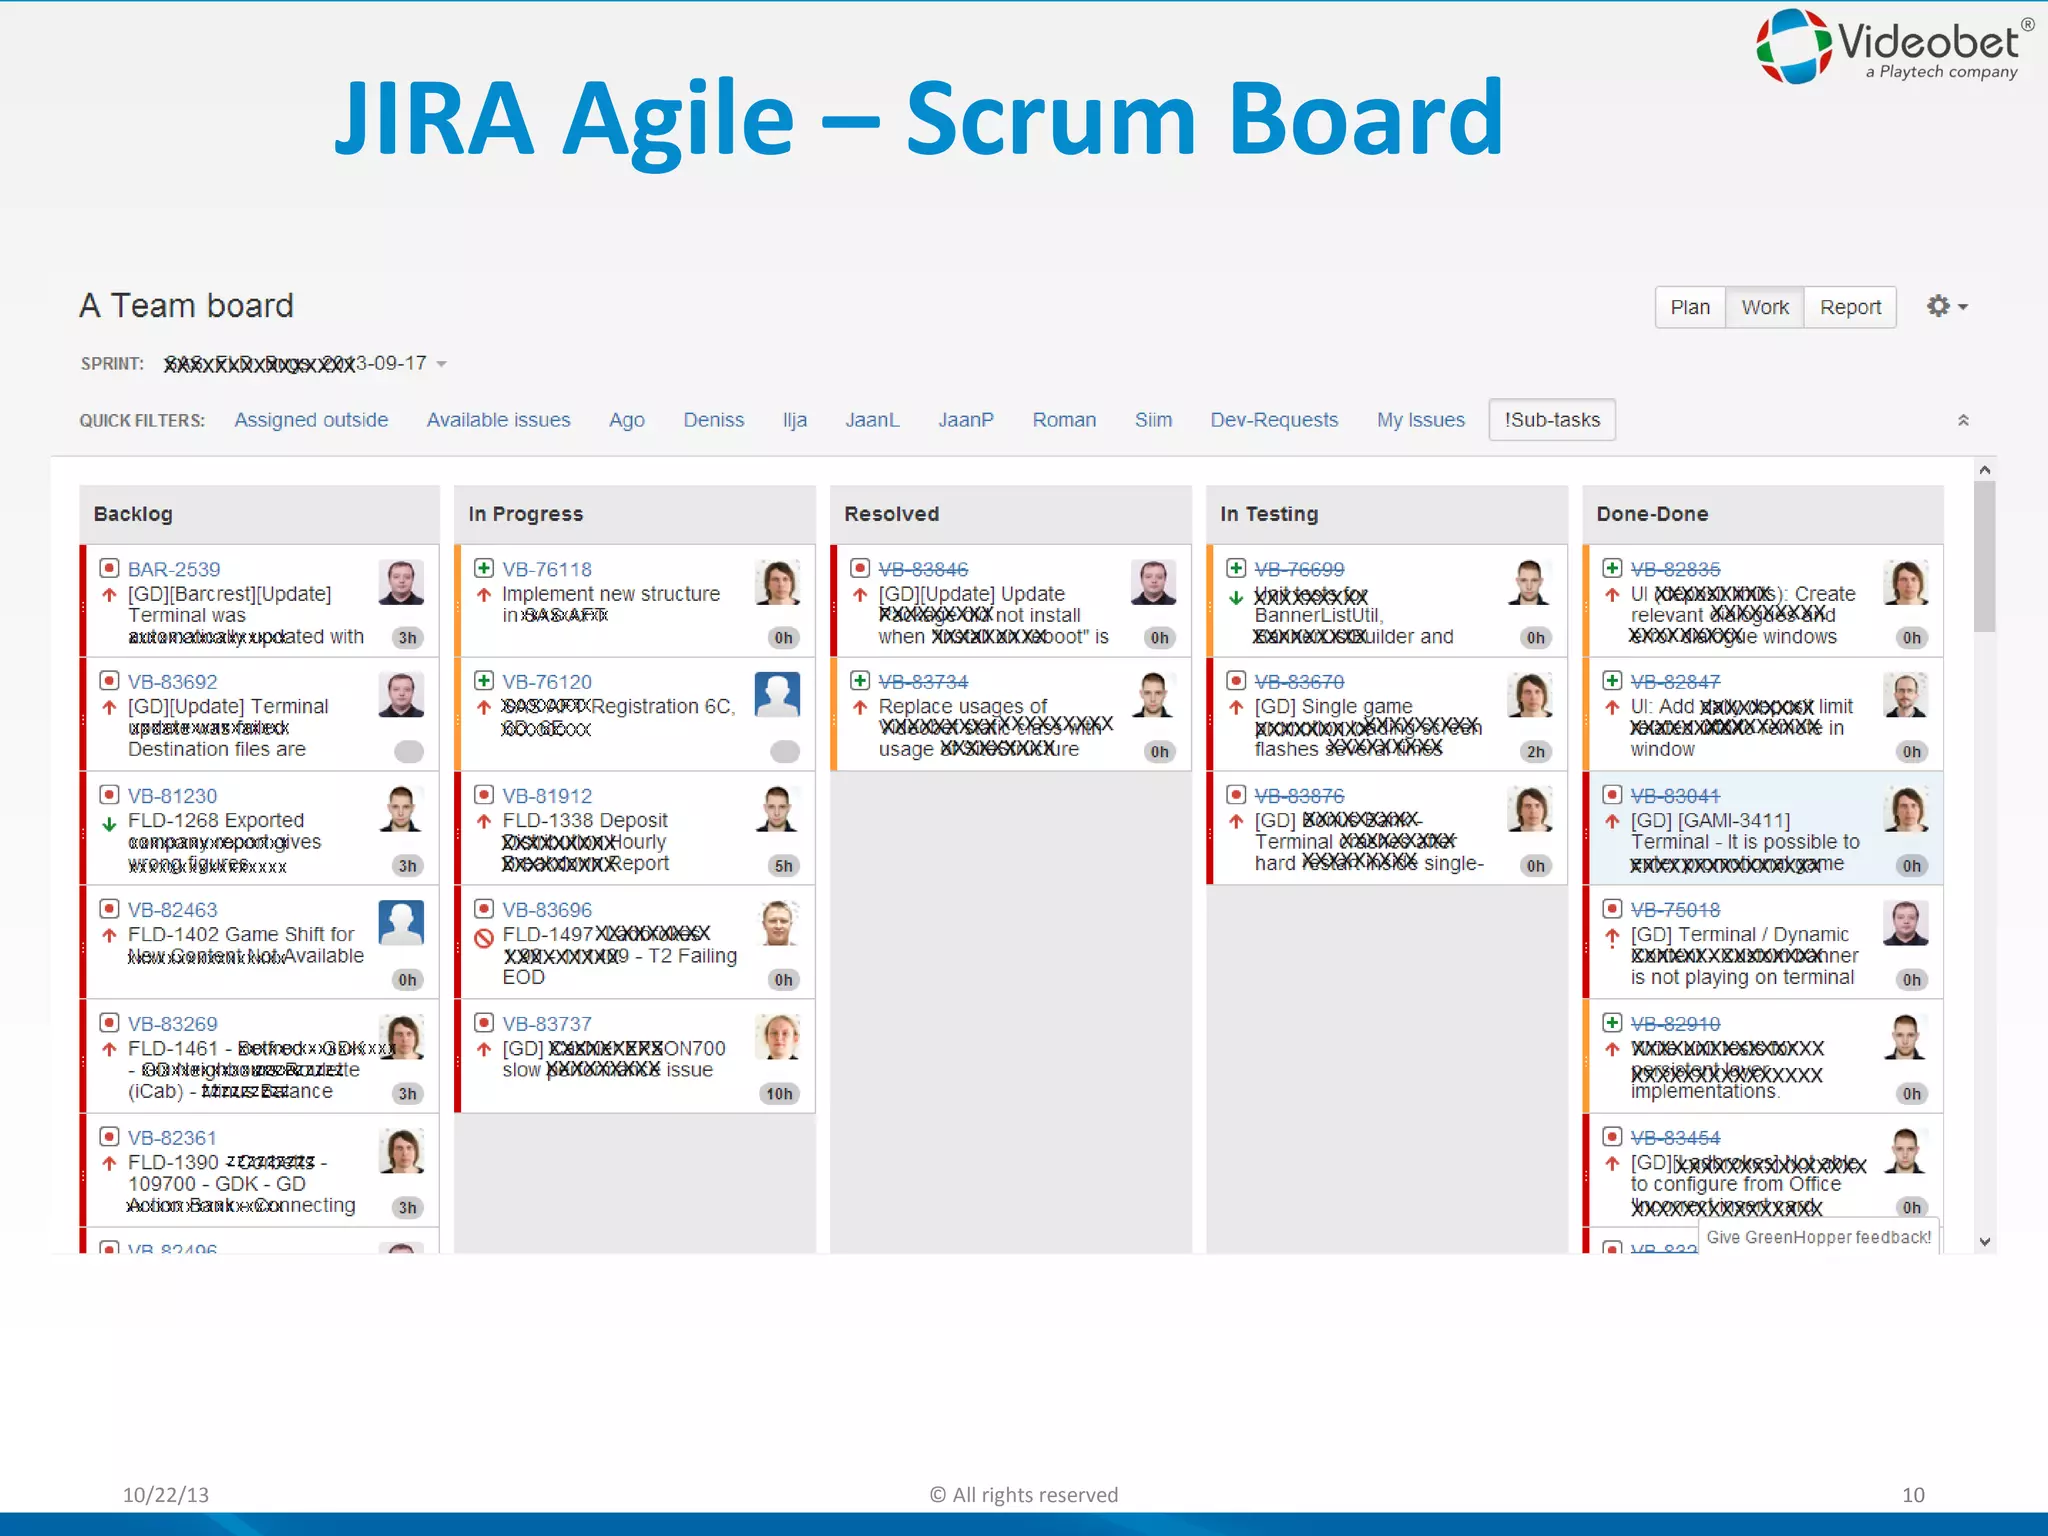
Task: Toggle the Ilja quick filter
Action: coord(795,420)
